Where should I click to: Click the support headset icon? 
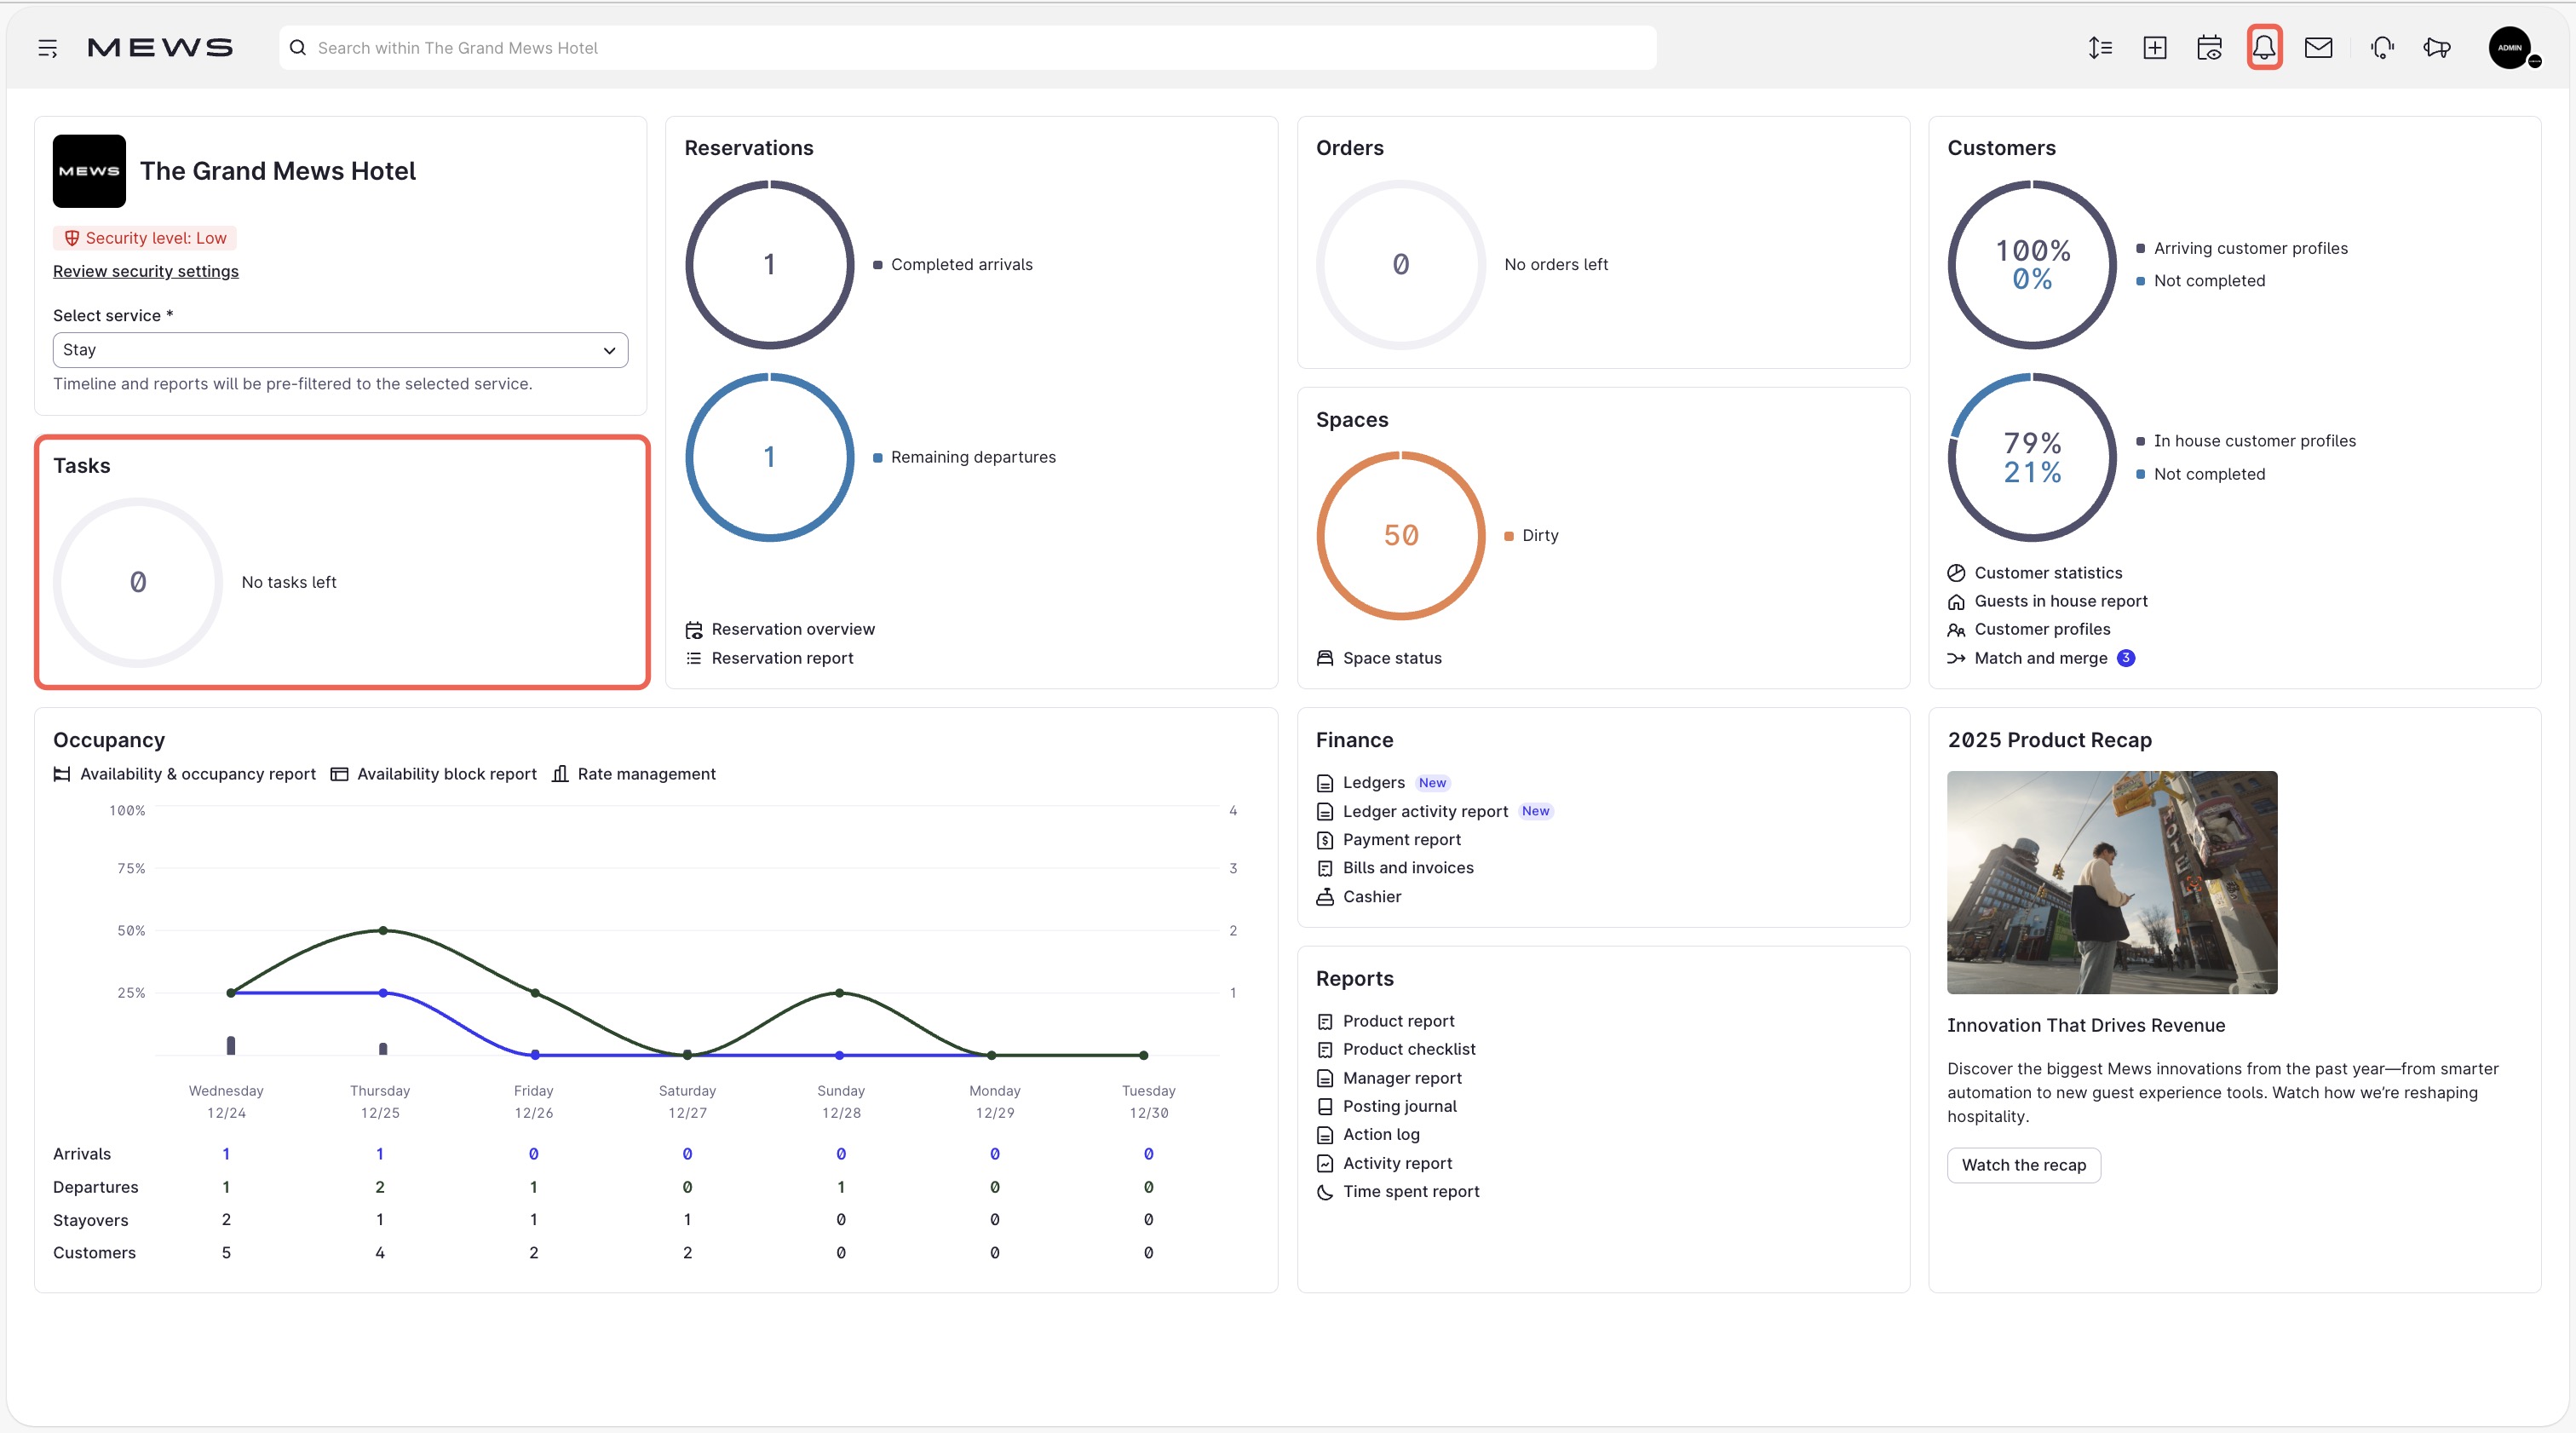pos(2382,47)
